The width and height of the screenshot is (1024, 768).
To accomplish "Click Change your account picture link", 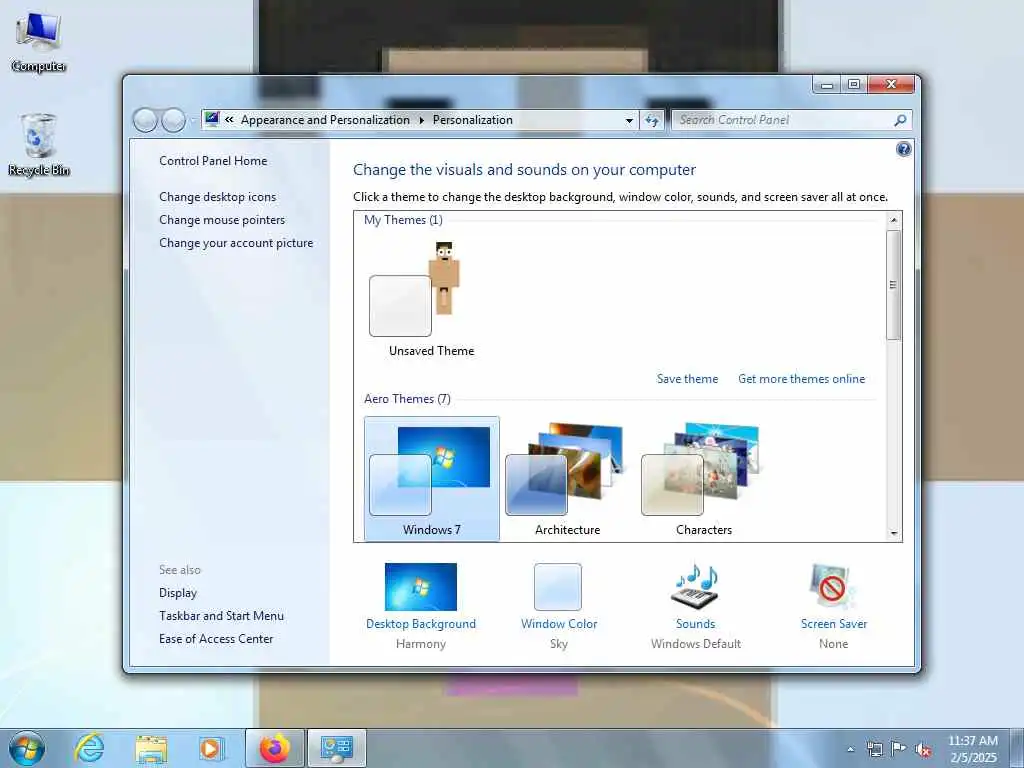I will pyautogui.click(x=236, y=243).
